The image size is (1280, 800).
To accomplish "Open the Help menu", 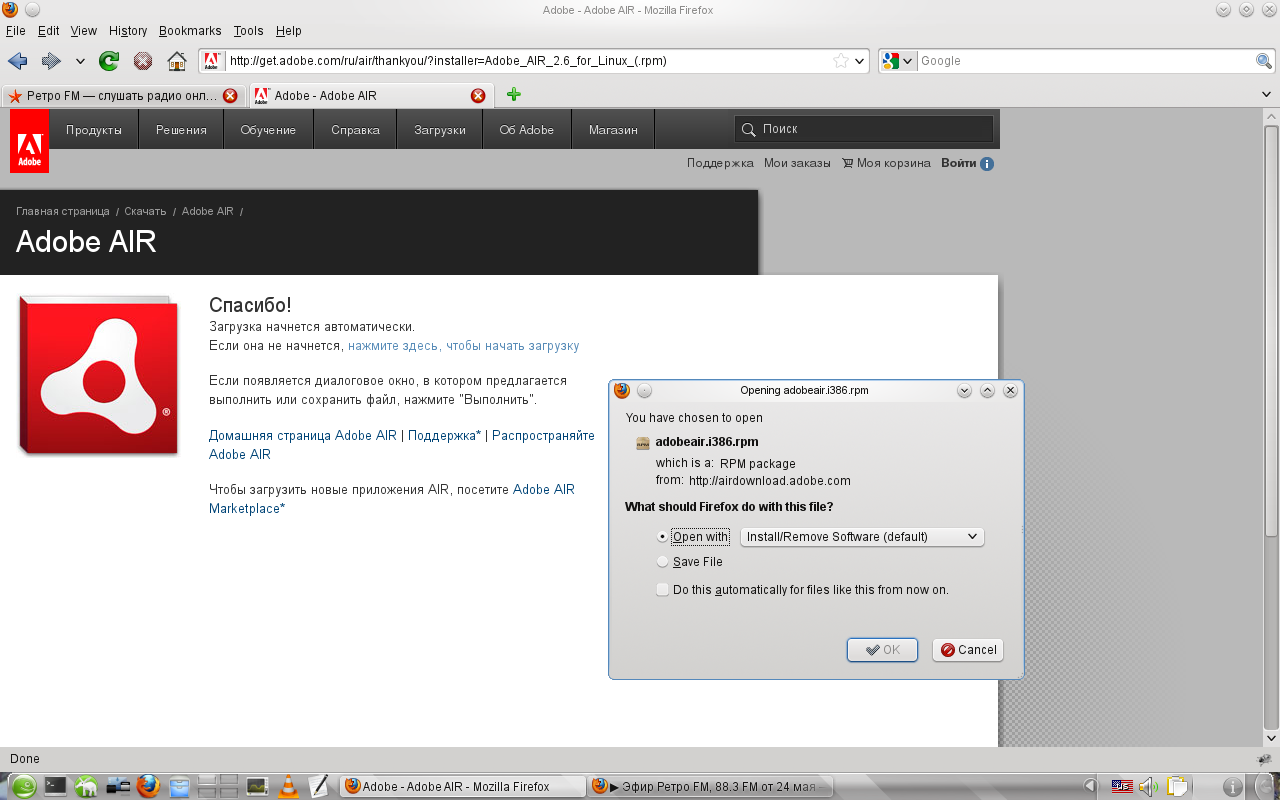I will (289, 31).
